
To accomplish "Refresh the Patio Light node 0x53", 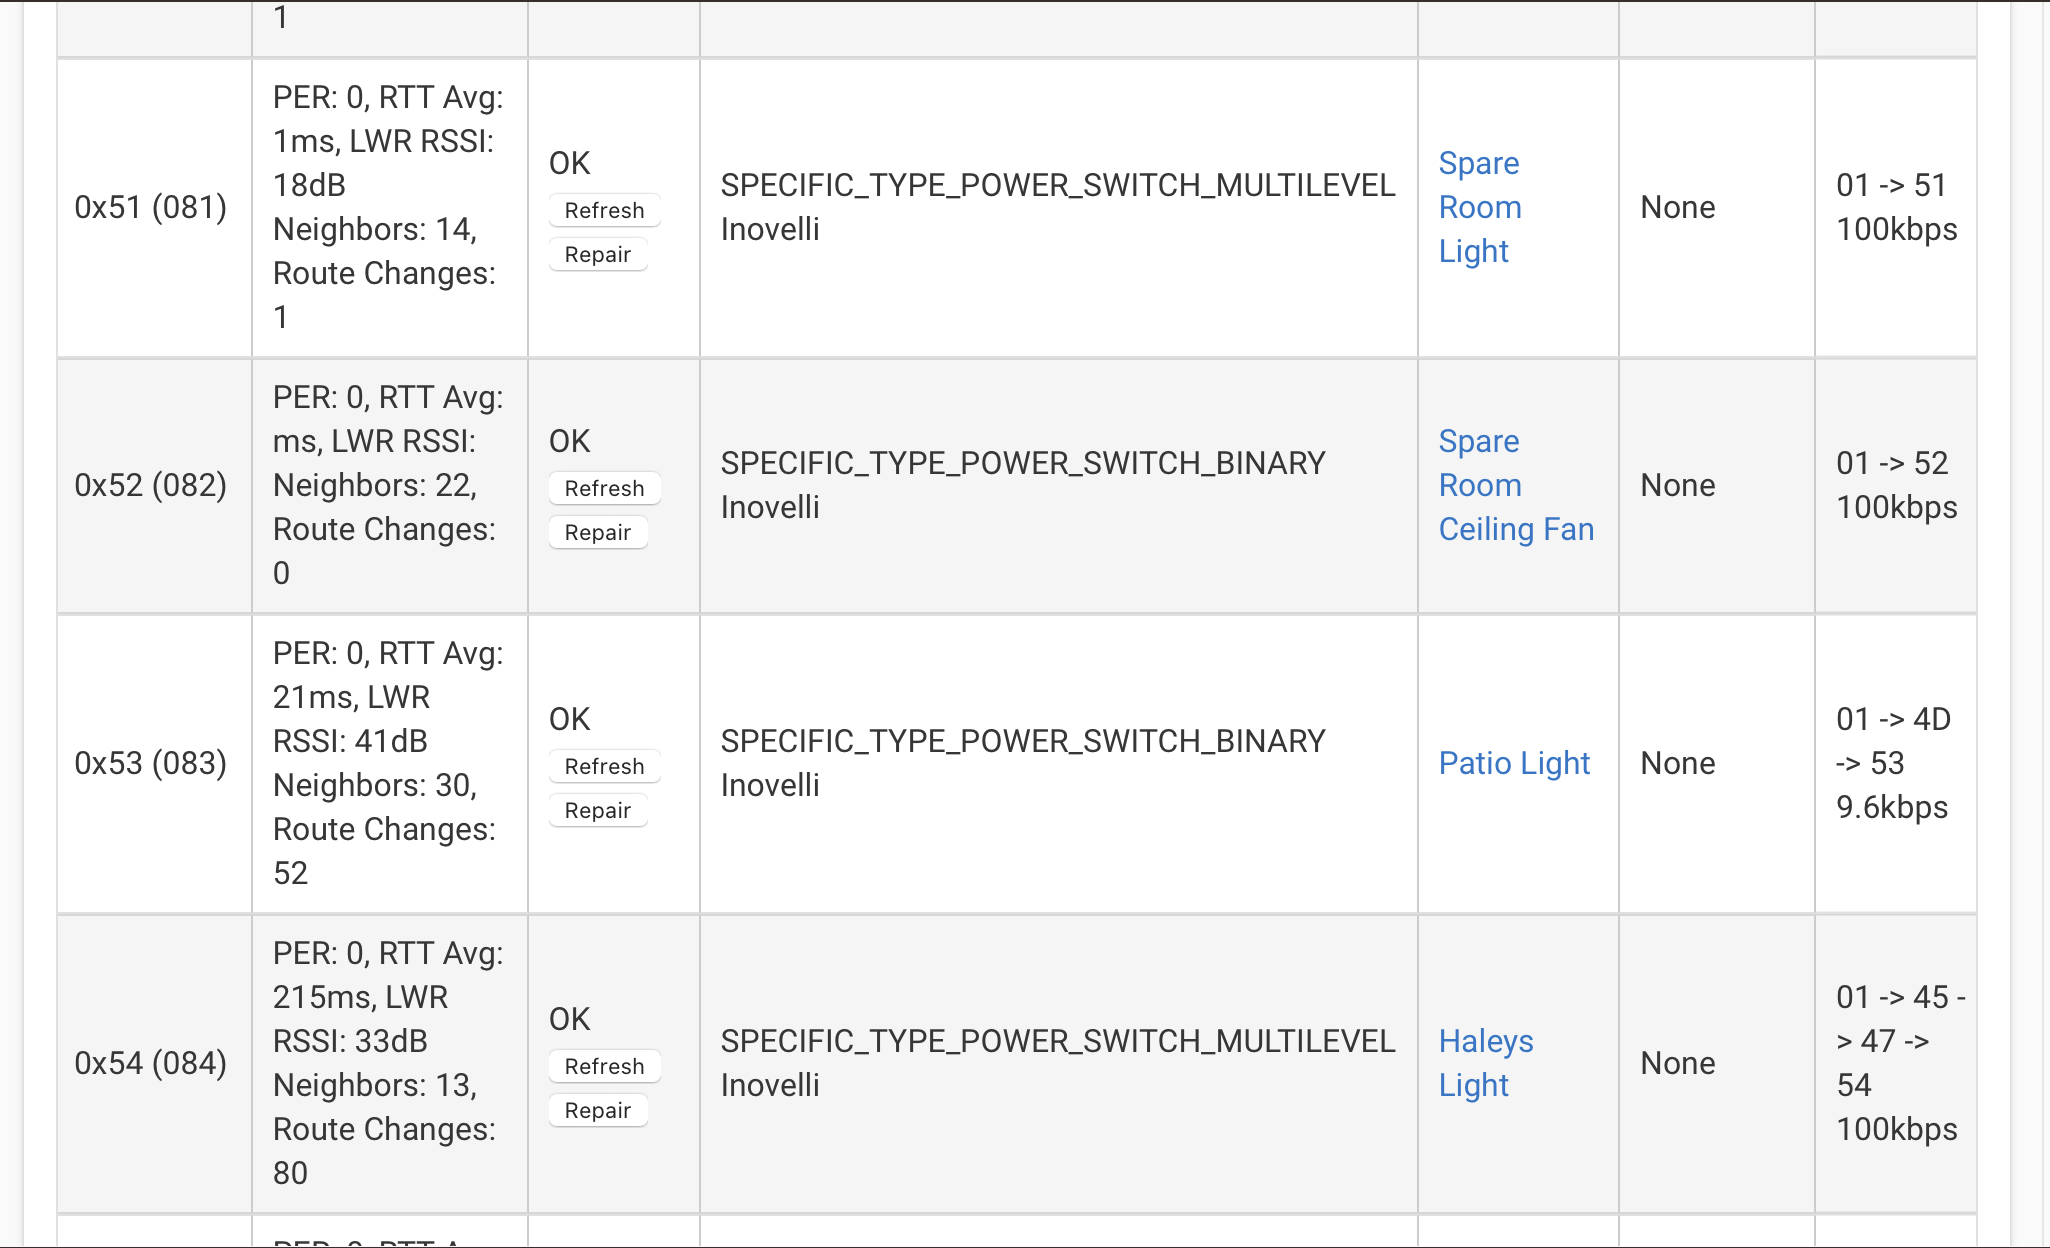I will coord(604,767).
